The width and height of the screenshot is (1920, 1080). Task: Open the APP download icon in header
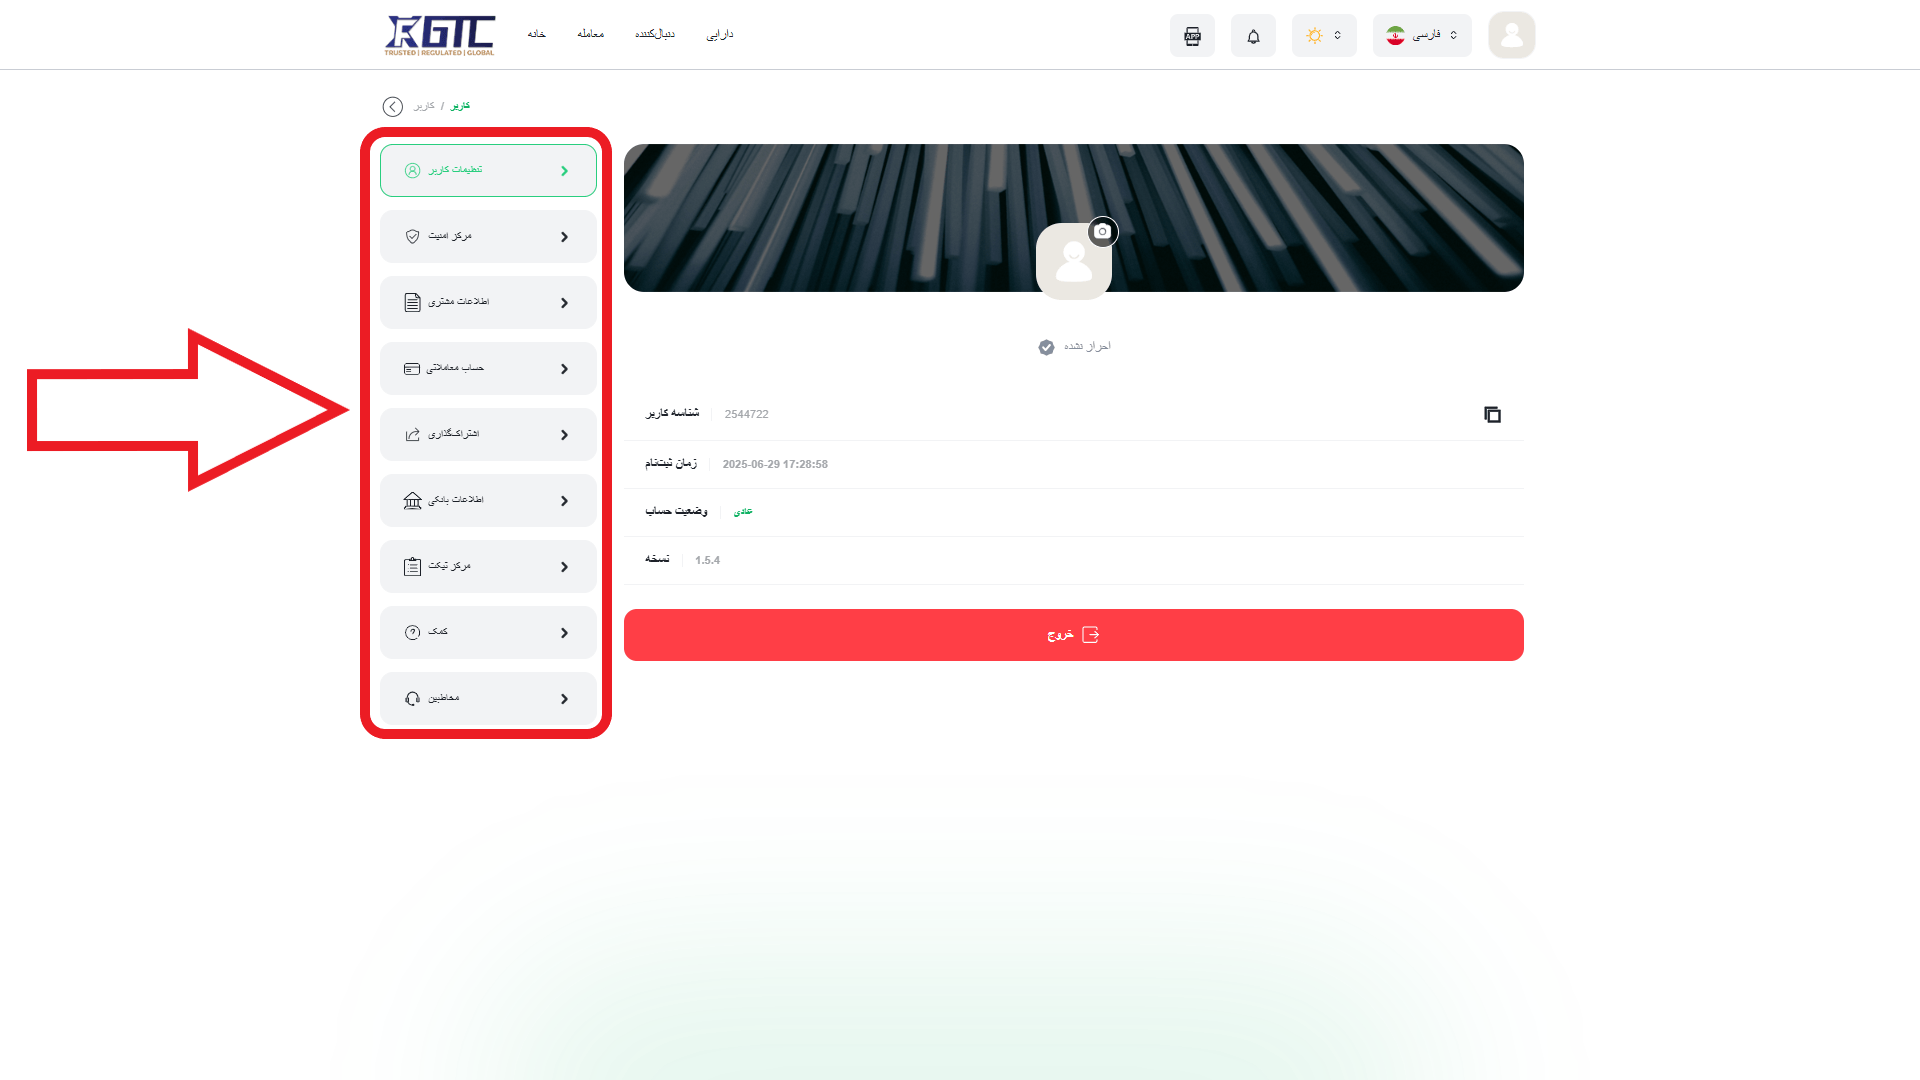coord(1192,36)
